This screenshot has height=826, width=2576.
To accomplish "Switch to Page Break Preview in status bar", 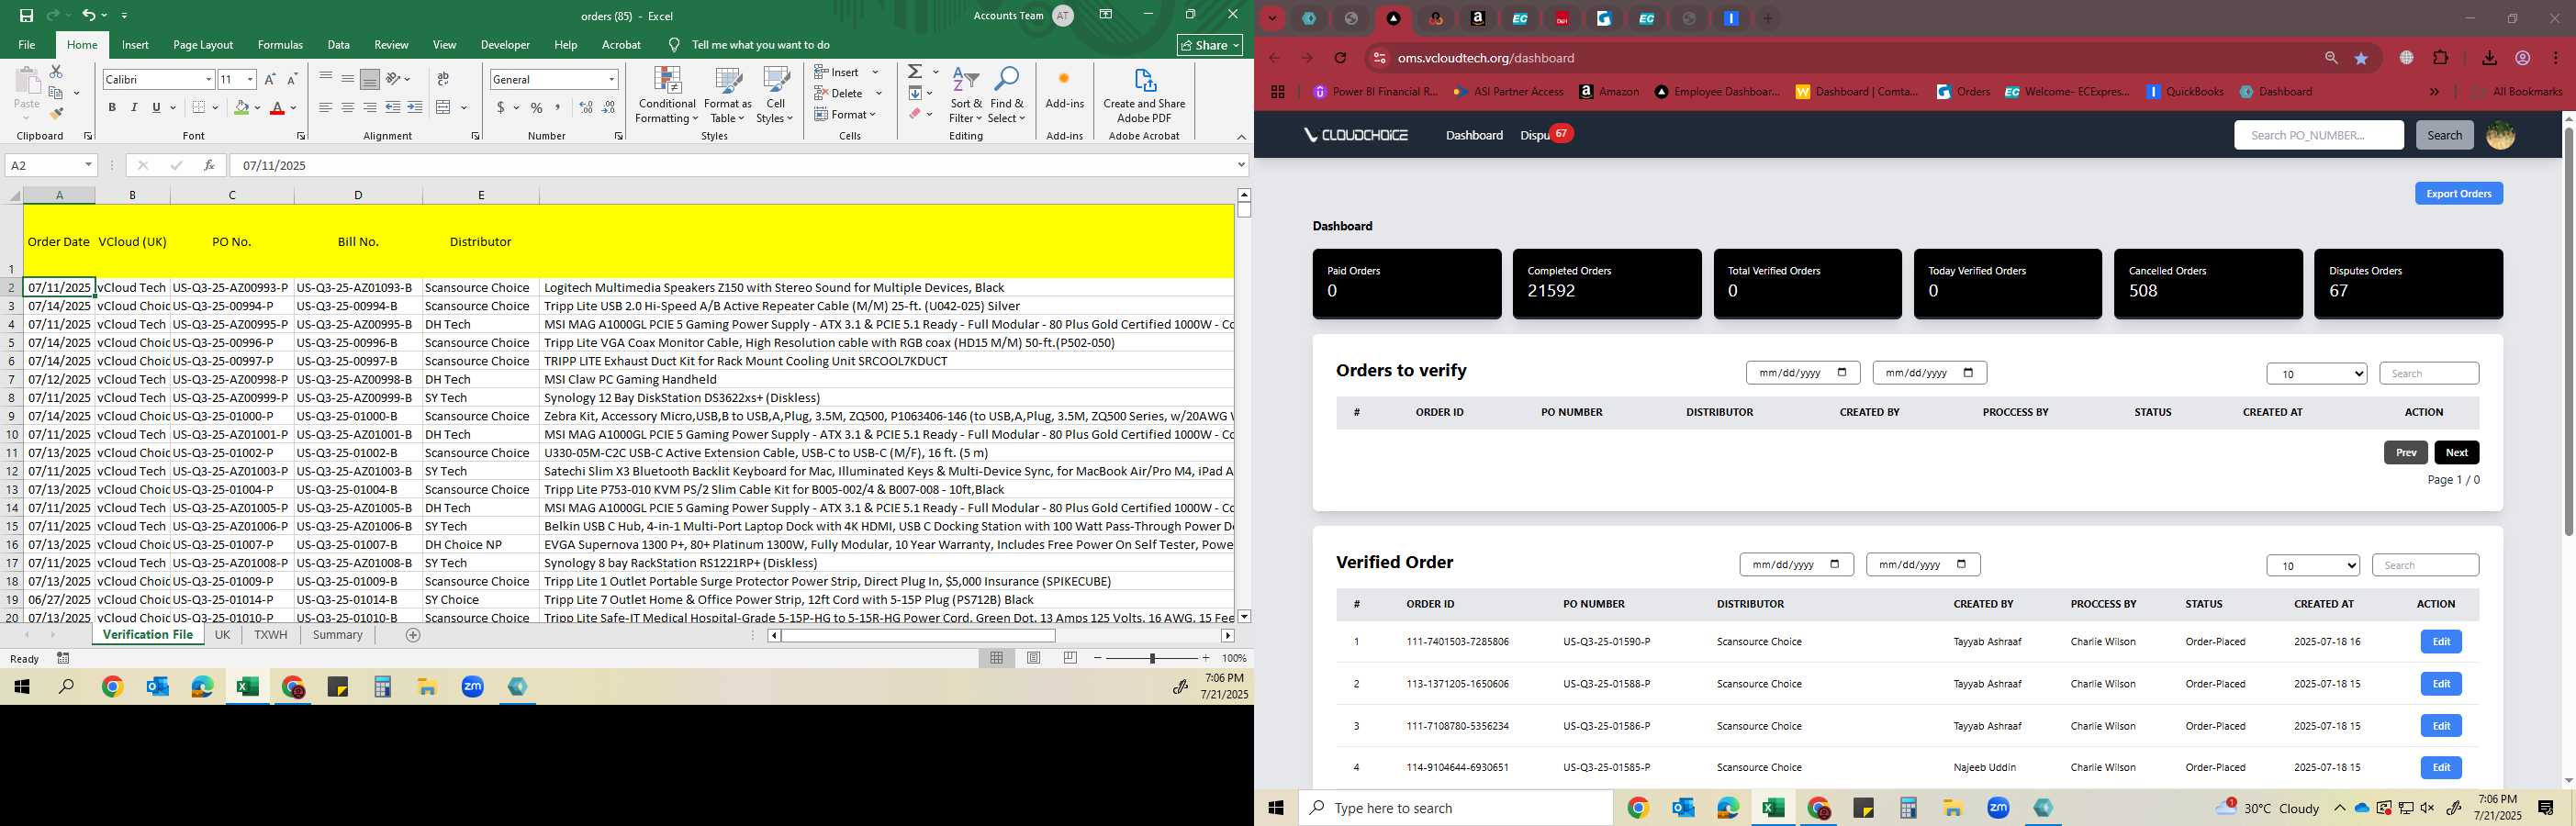I will (1070, 658).
